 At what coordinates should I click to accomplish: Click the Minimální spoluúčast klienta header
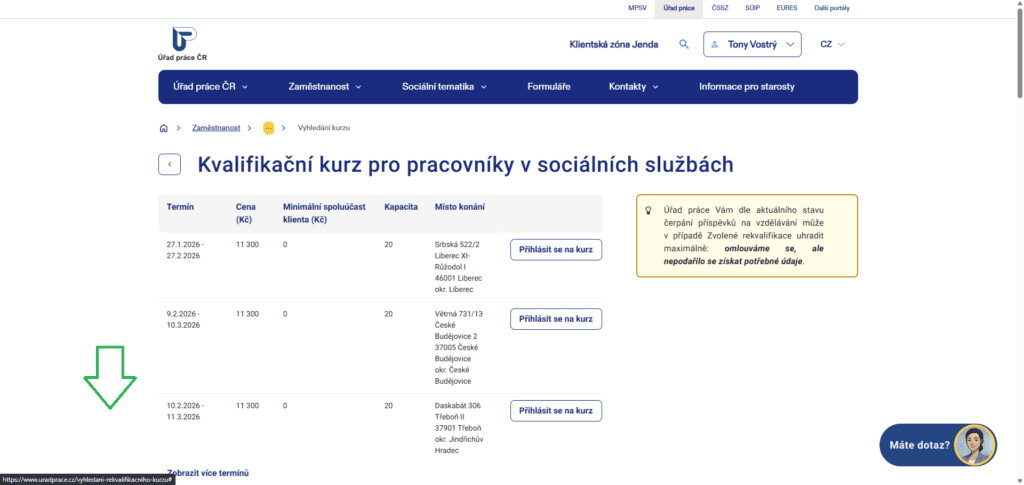click(324, 212)
